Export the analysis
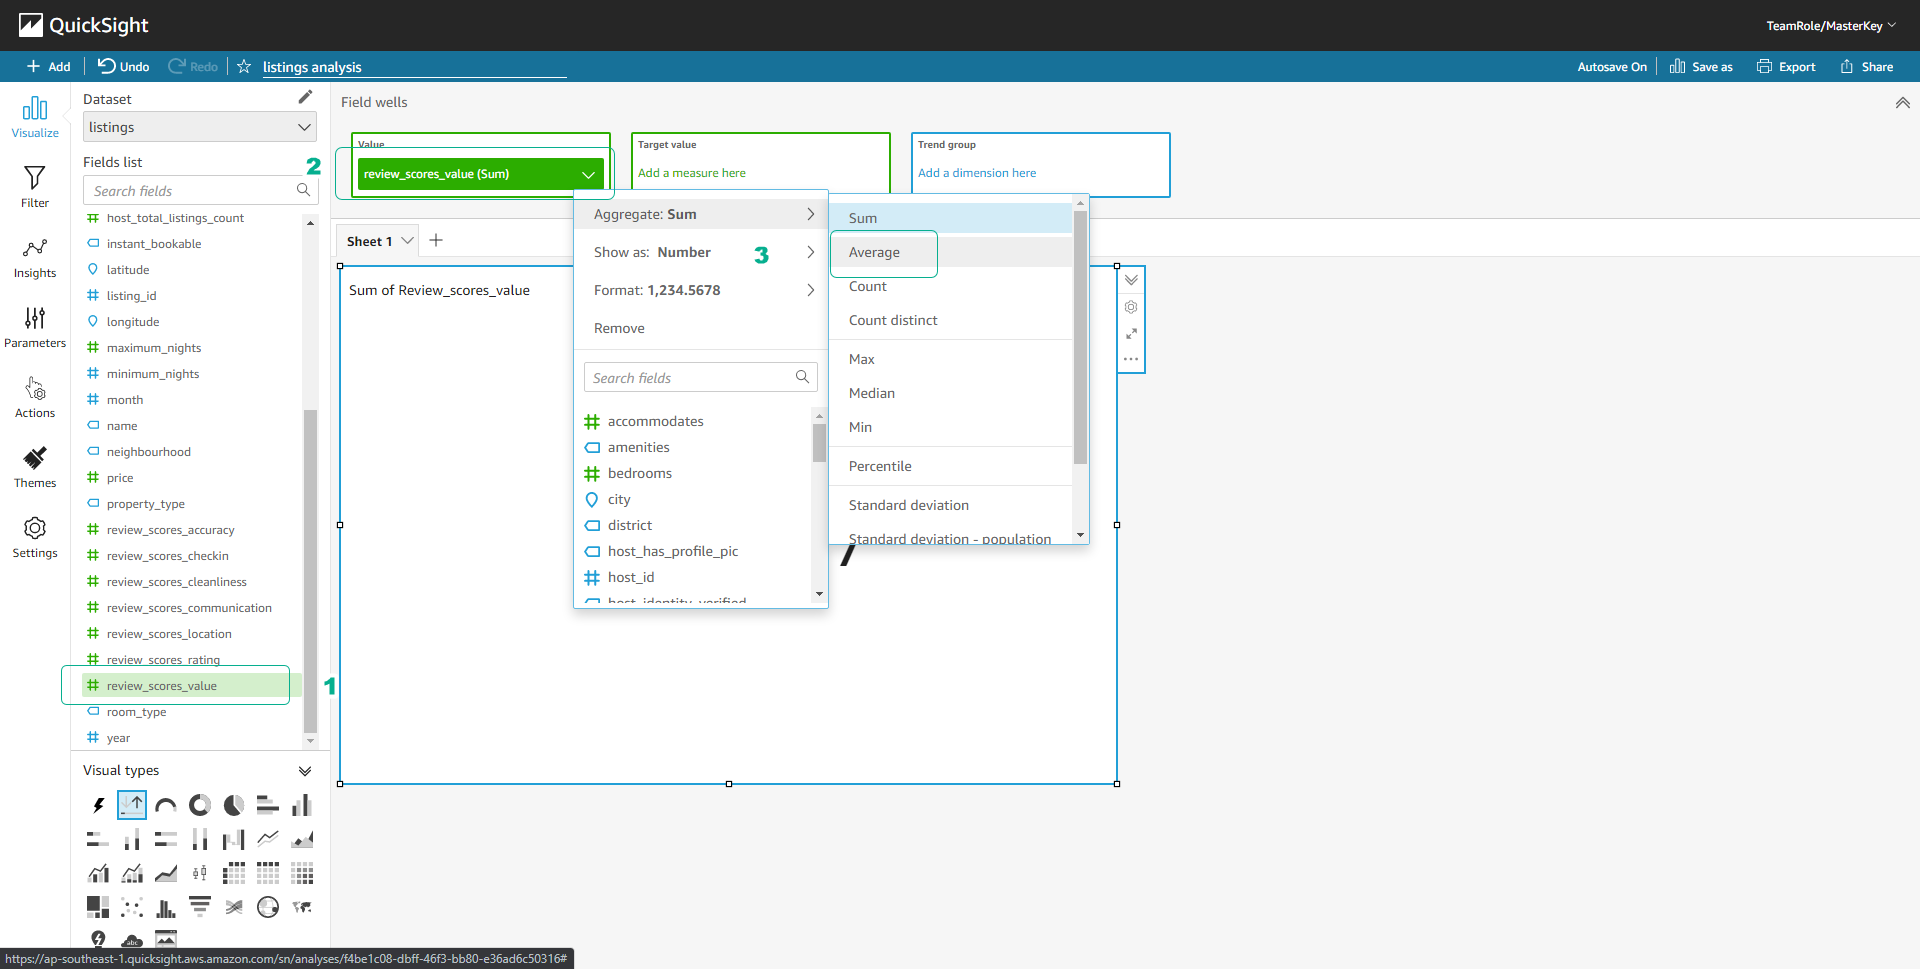Image resolution: width=1920 pixels, height=969 pixels. point(1786,66)
